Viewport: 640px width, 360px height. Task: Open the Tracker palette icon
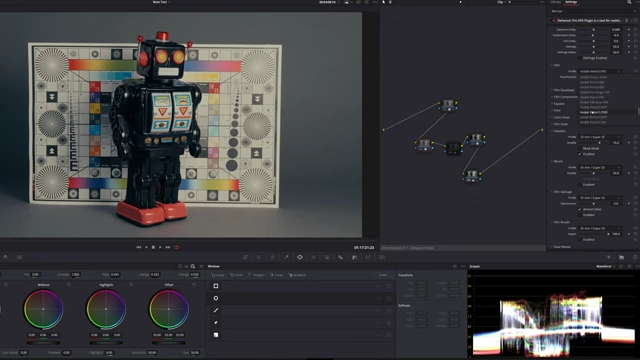[x=313, y=257]
